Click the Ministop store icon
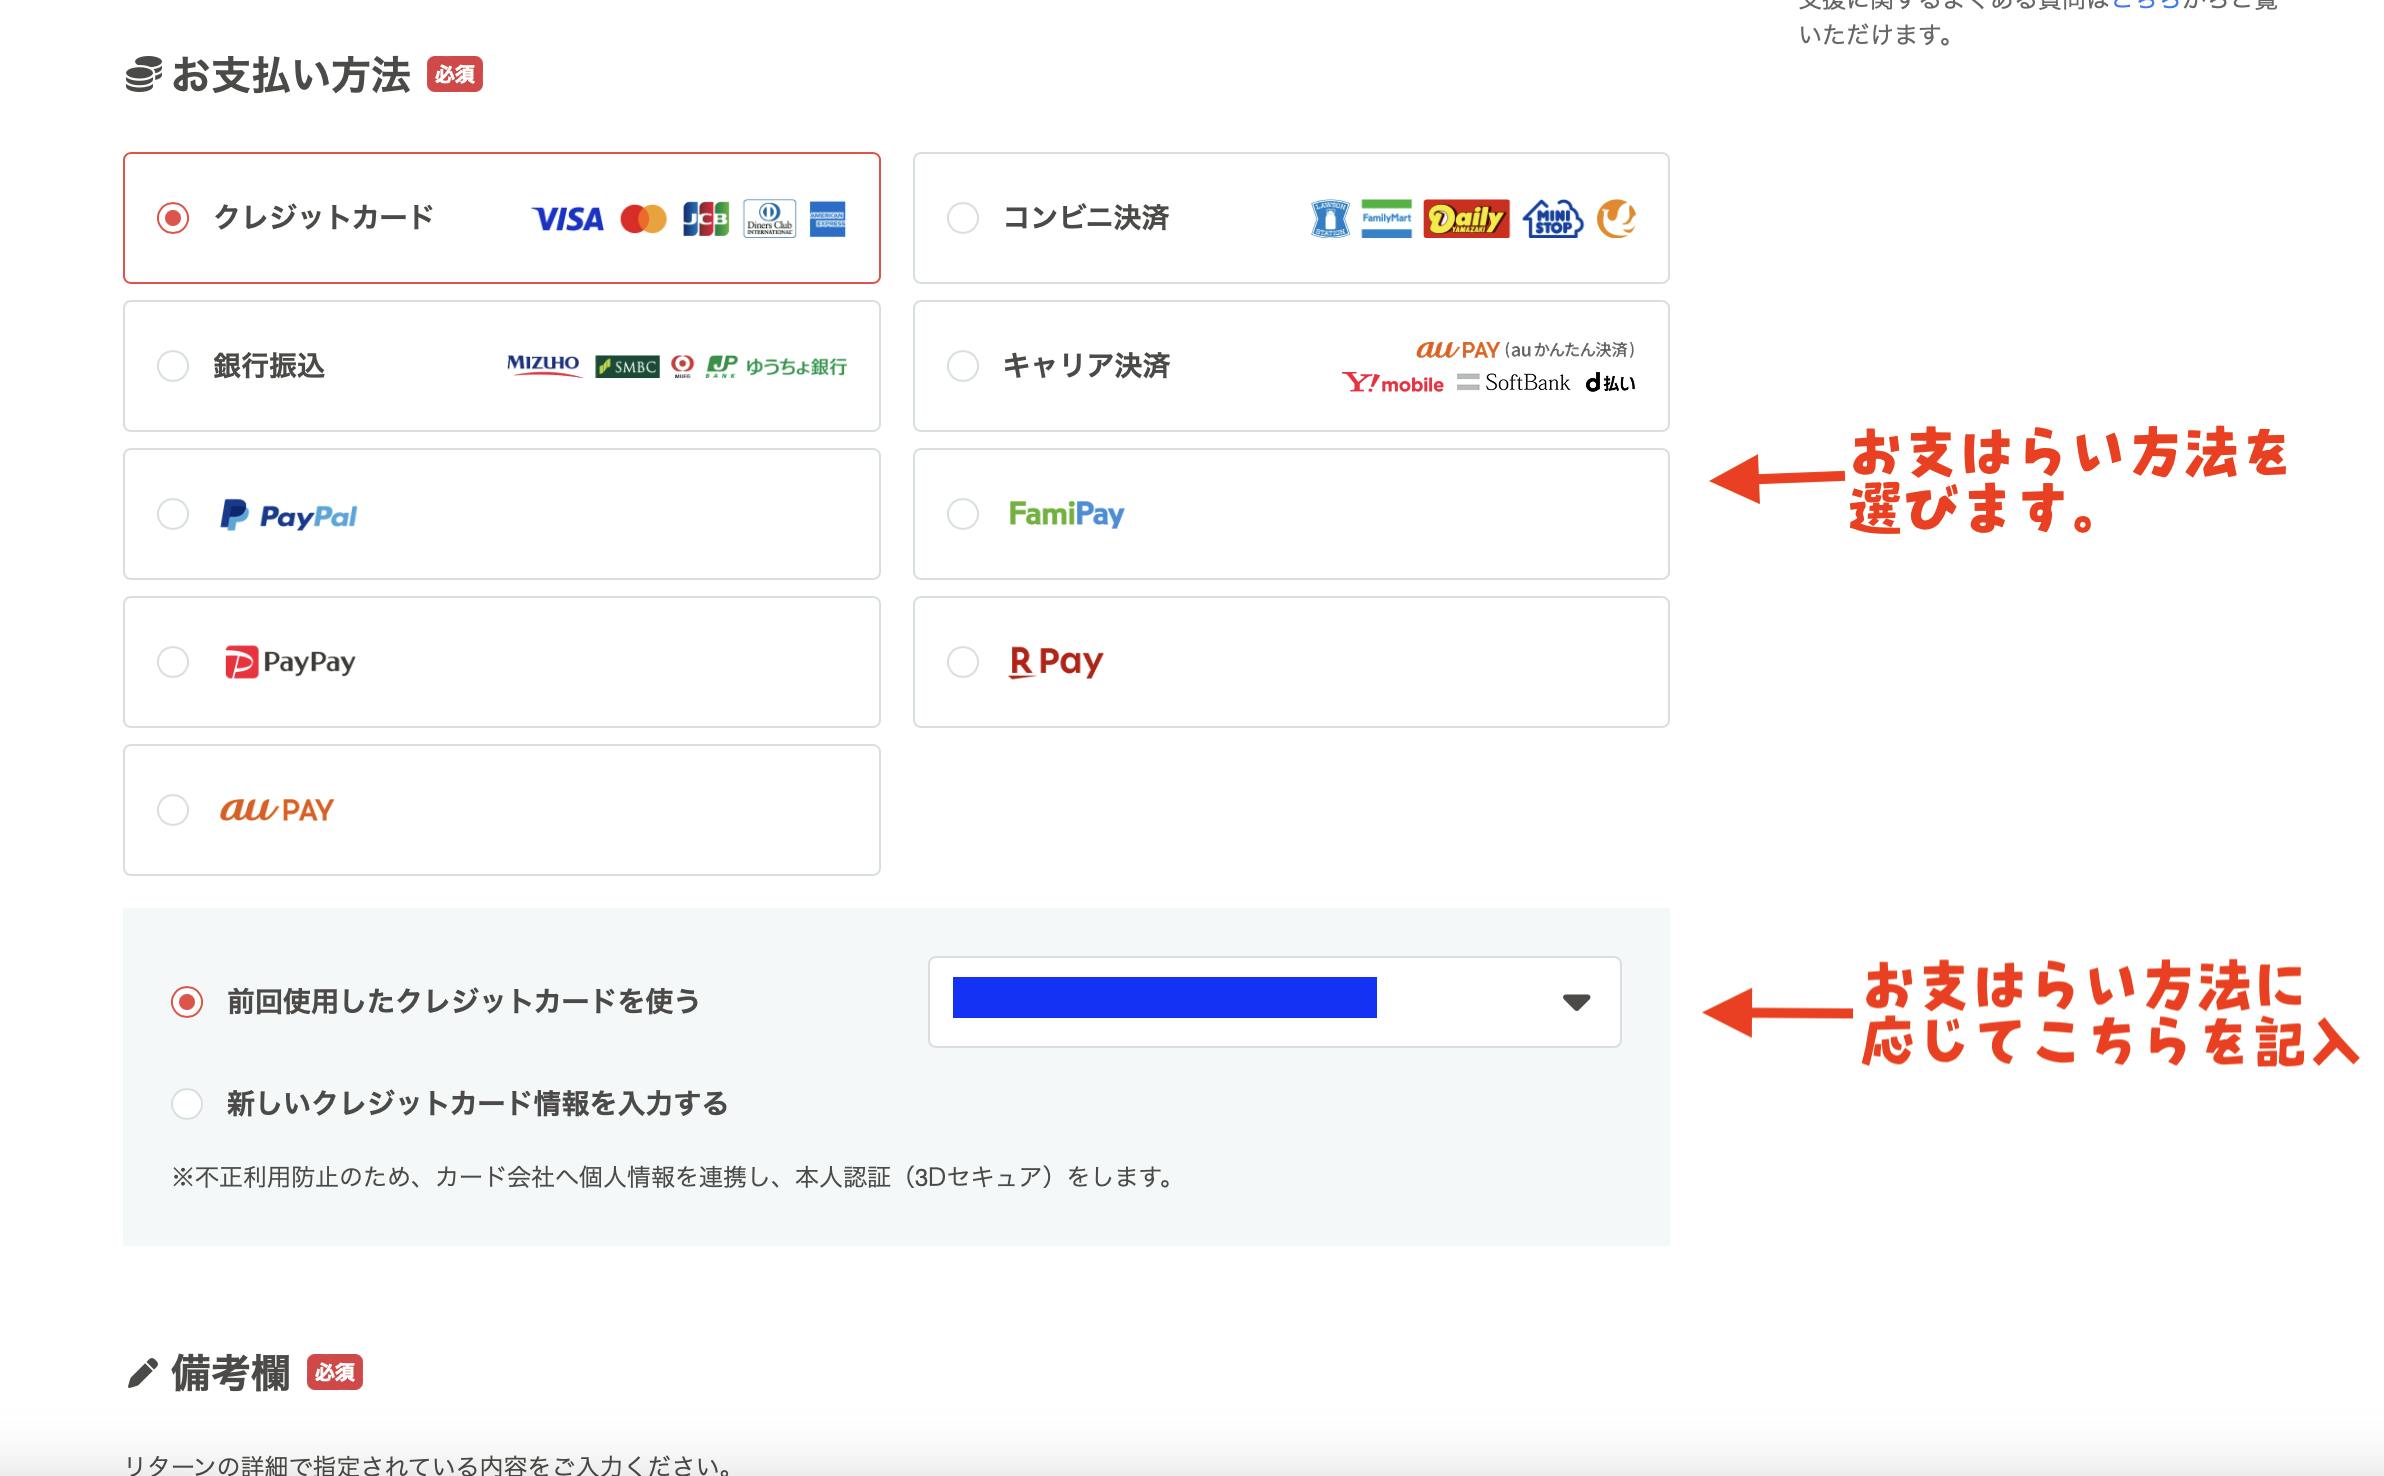2384x1476 pixels. pyautogui.click(x=1552, y=219)
